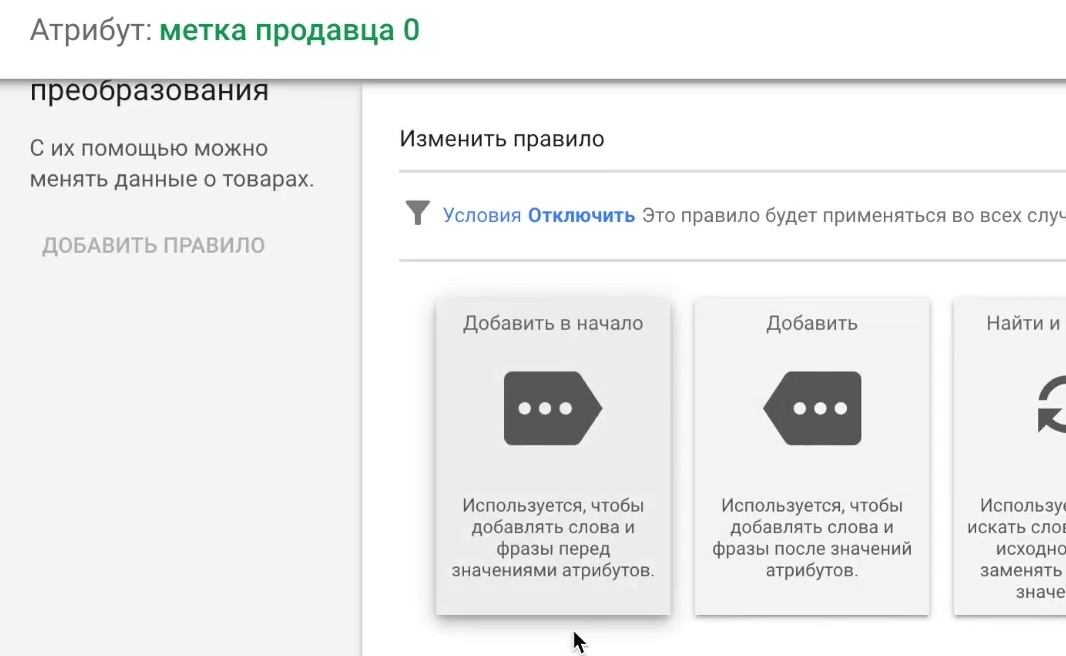The width and height of the screenshot is (1066, 656).
Task: Choose the Найти и card title
Action: click(x=1025, y=323)
